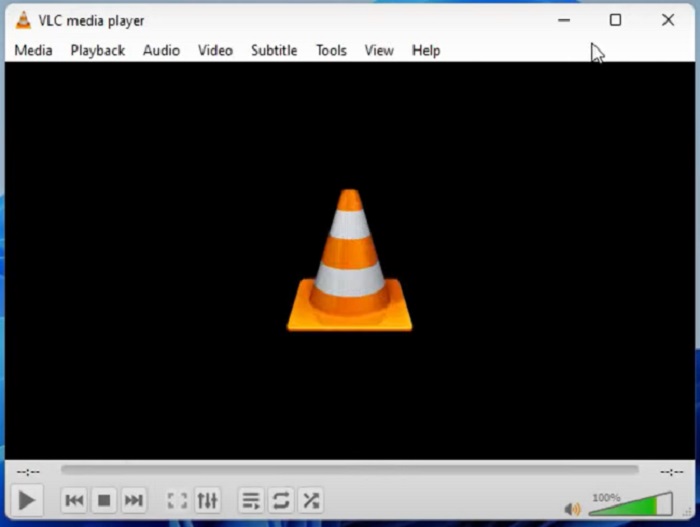Open the Video menu

pos(215,50)
